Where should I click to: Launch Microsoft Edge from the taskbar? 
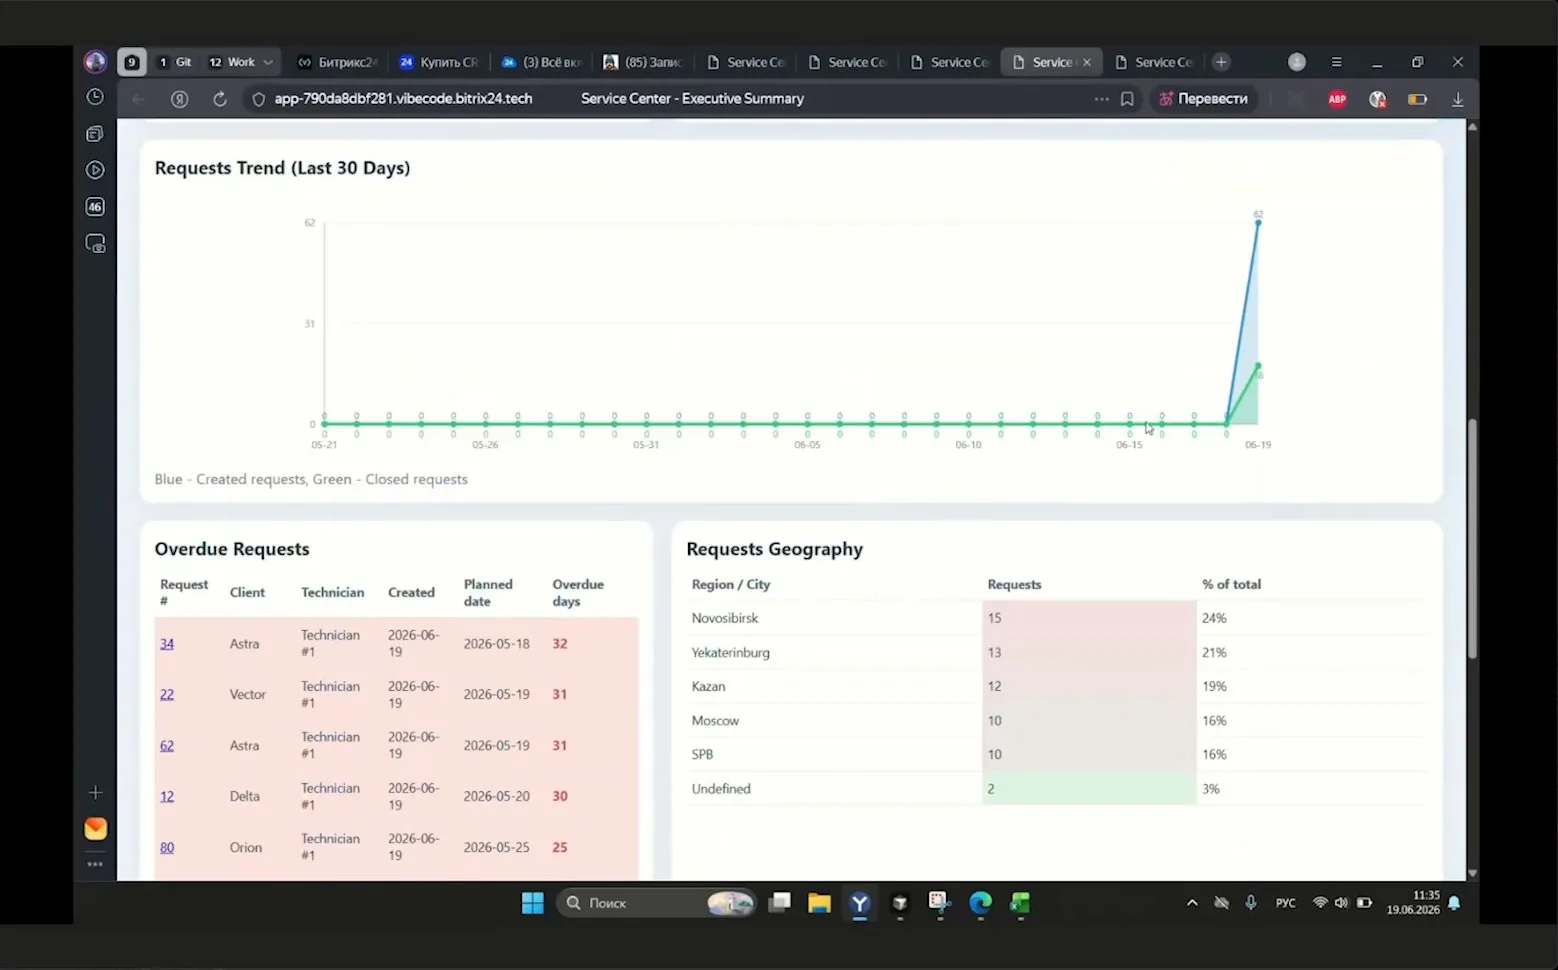pyautogui.click(x=980, y=903)
